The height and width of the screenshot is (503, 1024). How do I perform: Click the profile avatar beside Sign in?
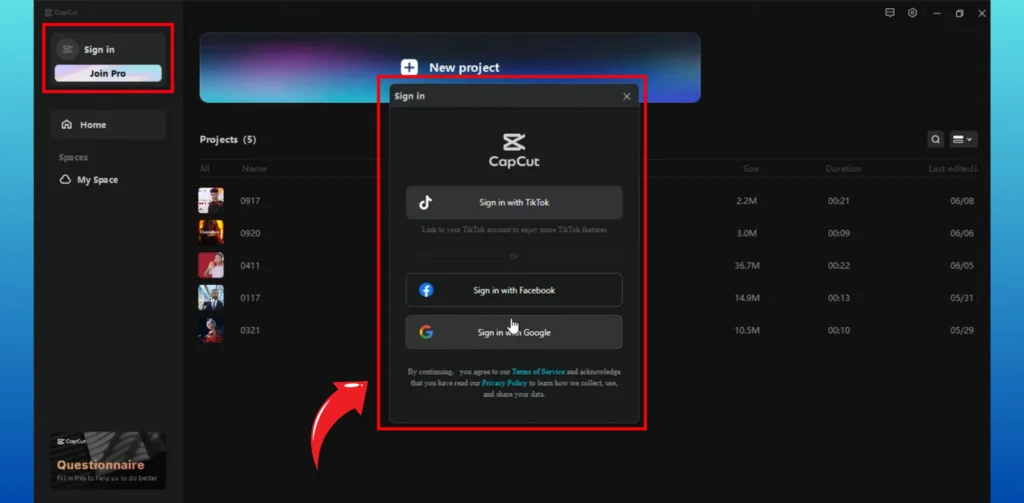(x=67, y=49)
